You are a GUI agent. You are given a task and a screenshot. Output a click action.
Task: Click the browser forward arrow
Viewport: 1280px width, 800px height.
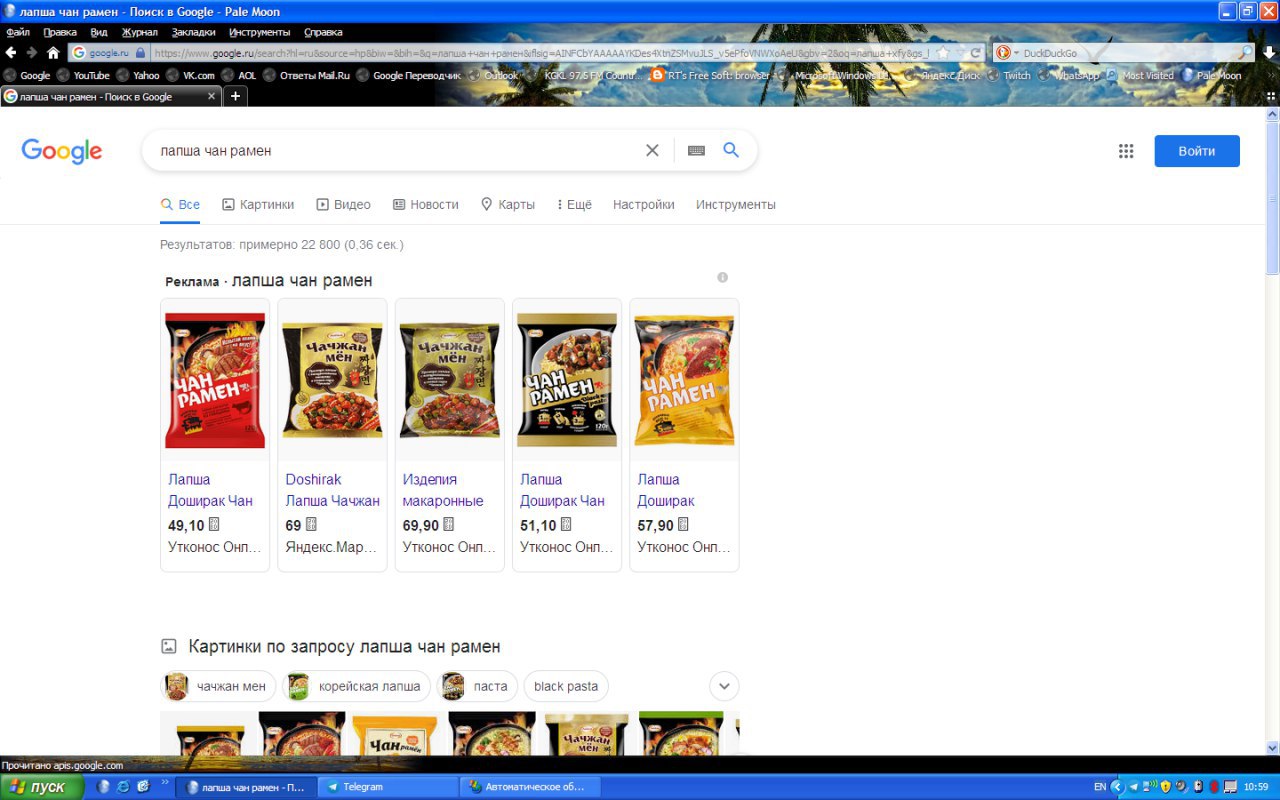pos(32,53)
